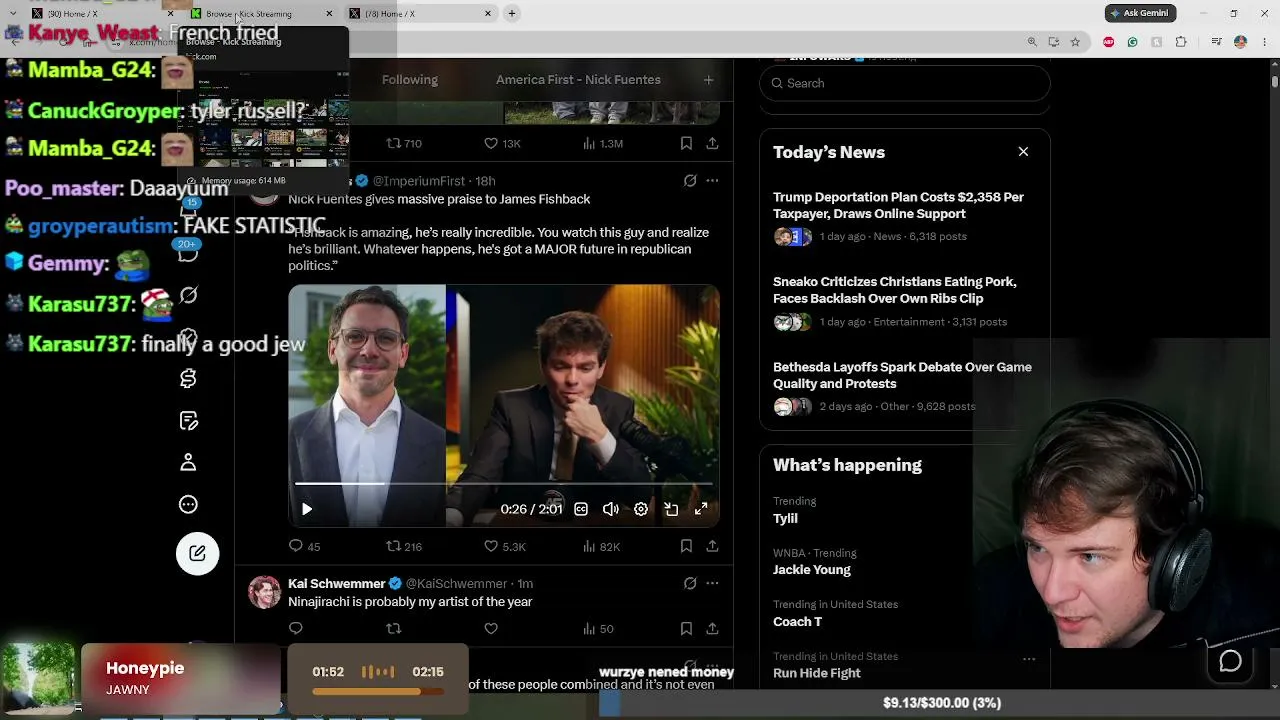Open the video settings gear
The height and width of the screenshot is (720, 1280).
click(641, 509)
